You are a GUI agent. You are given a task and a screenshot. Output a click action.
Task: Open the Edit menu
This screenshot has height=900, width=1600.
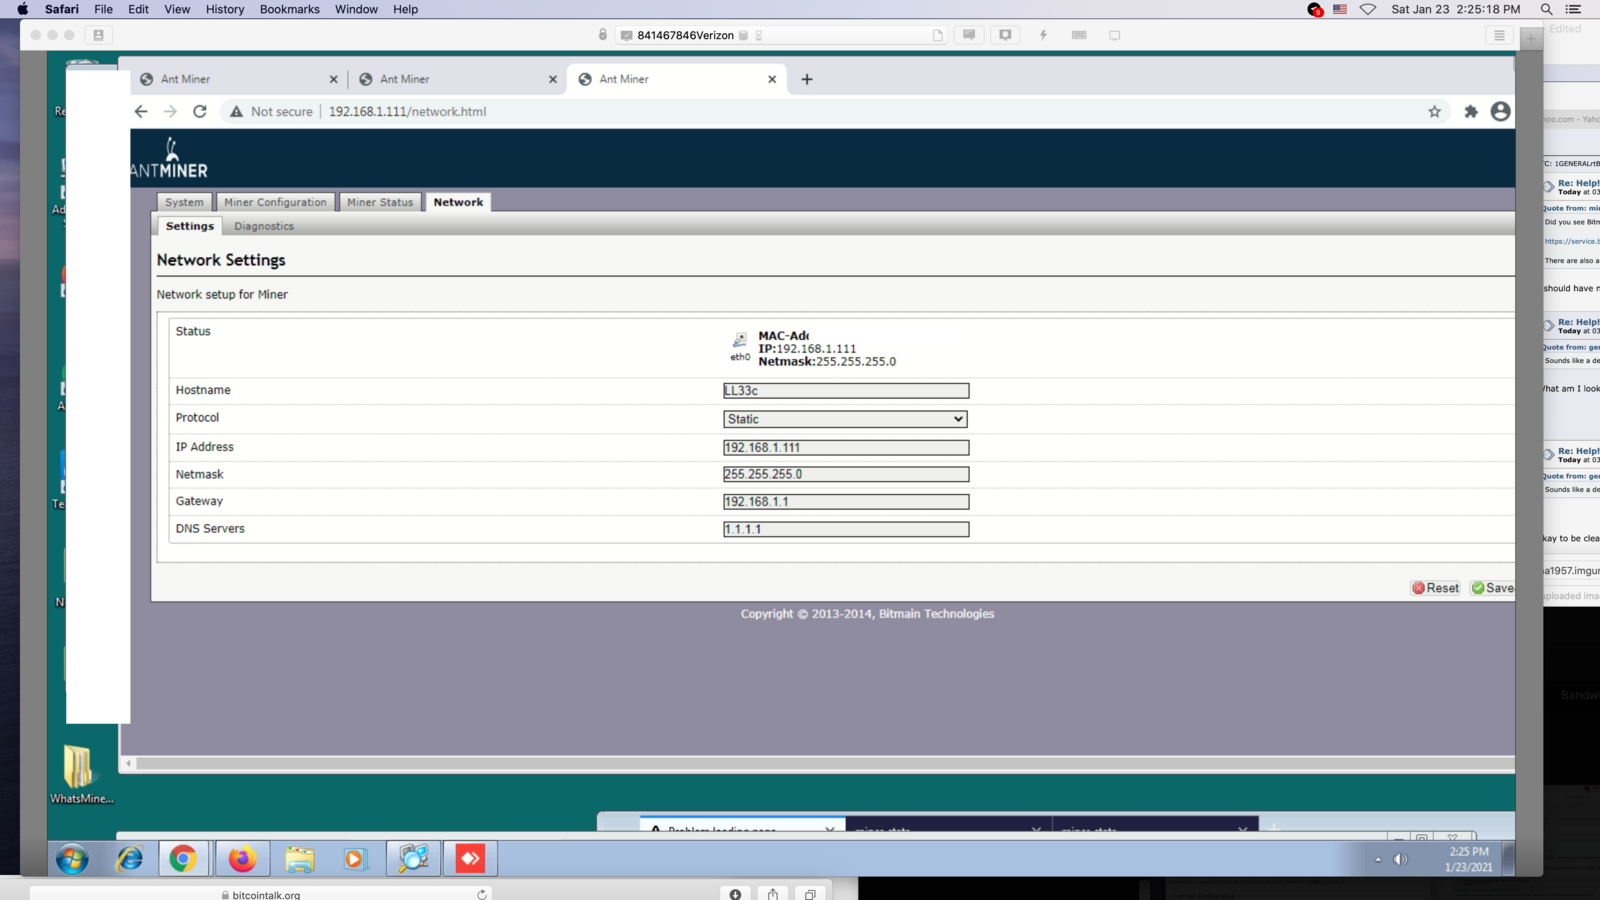[138, 9]
